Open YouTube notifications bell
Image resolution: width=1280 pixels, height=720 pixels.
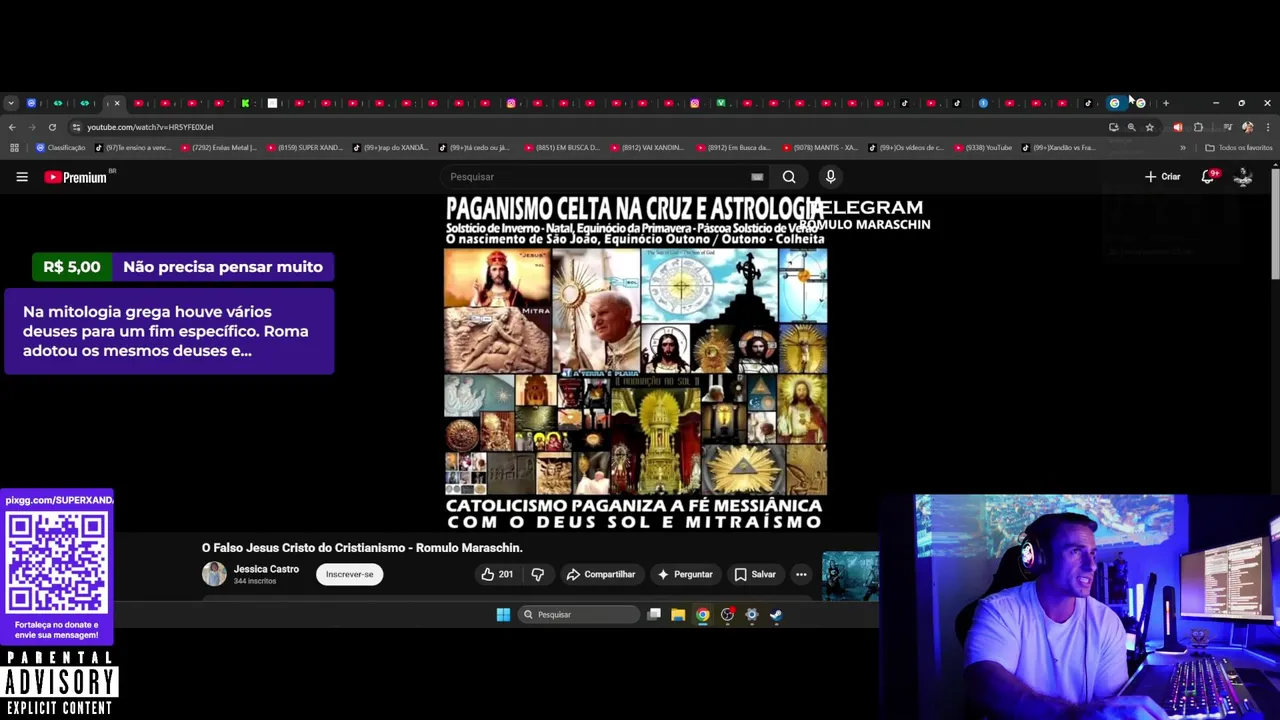(x=1208, y=177)
